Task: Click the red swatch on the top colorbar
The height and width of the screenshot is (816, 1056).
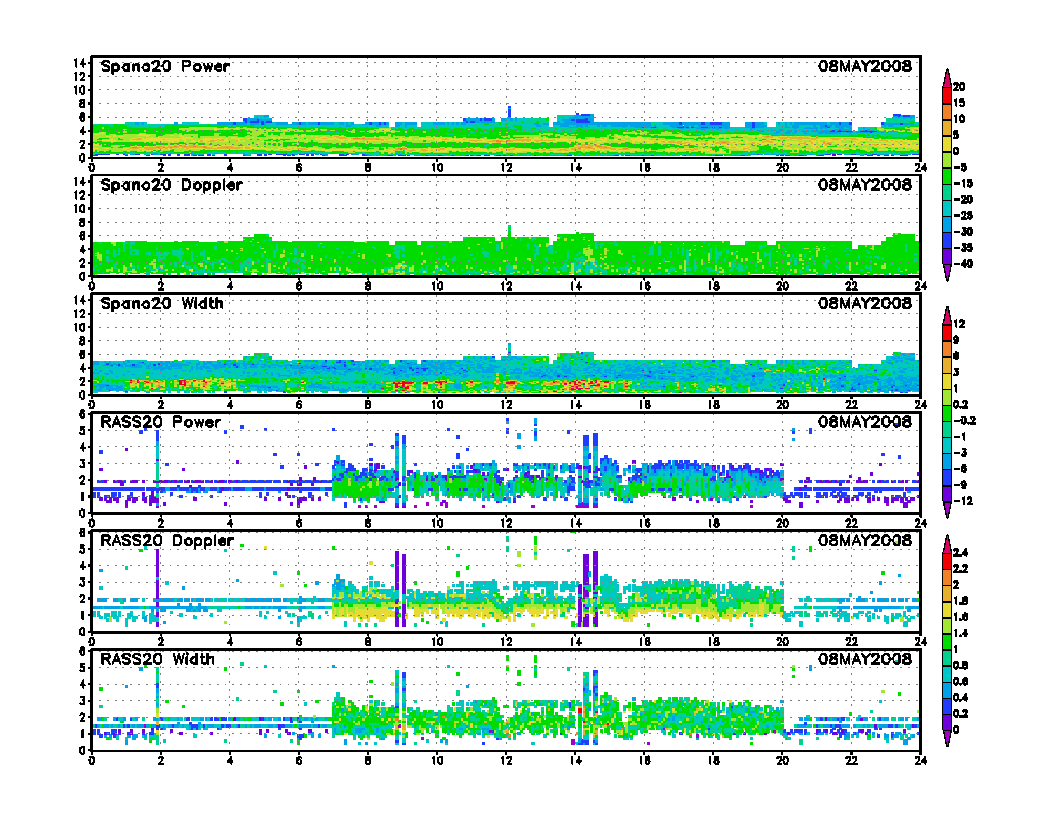Action: point(946,95)
